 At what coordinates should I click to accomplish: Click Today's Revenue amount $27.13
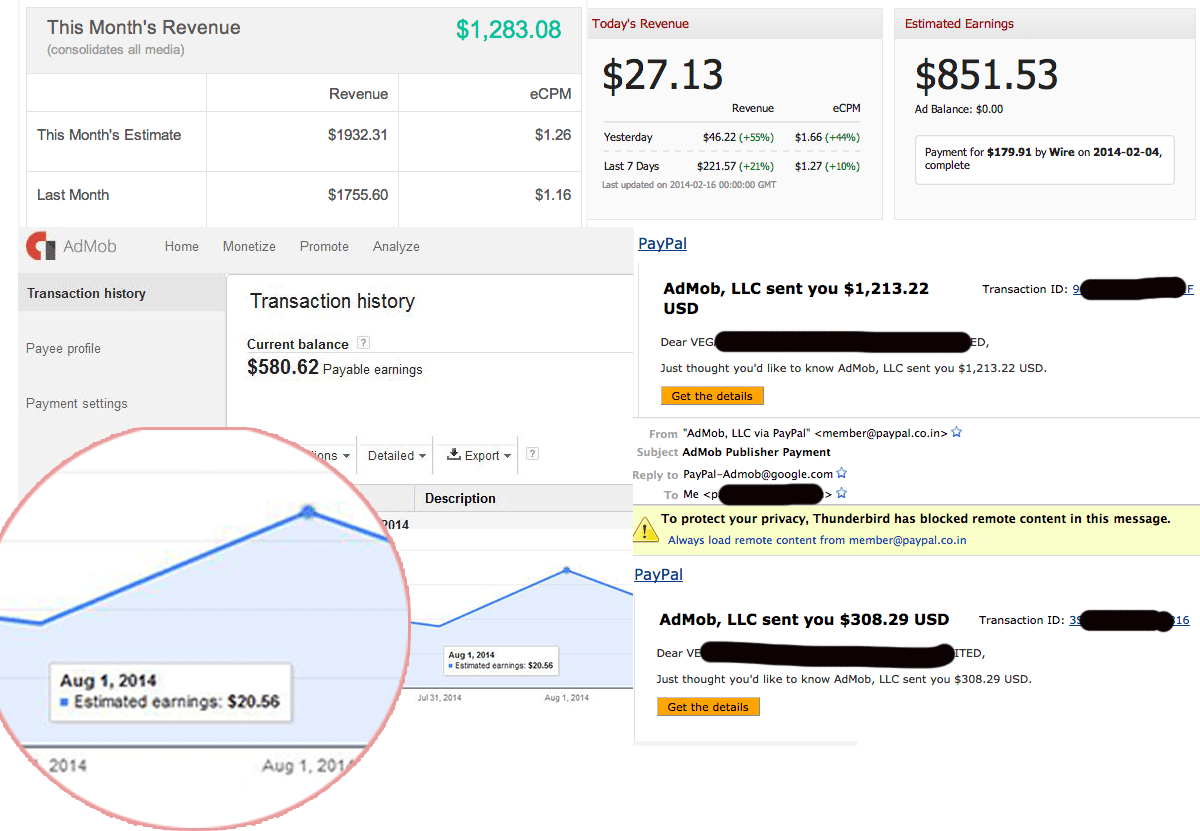[x=663, y=75]
